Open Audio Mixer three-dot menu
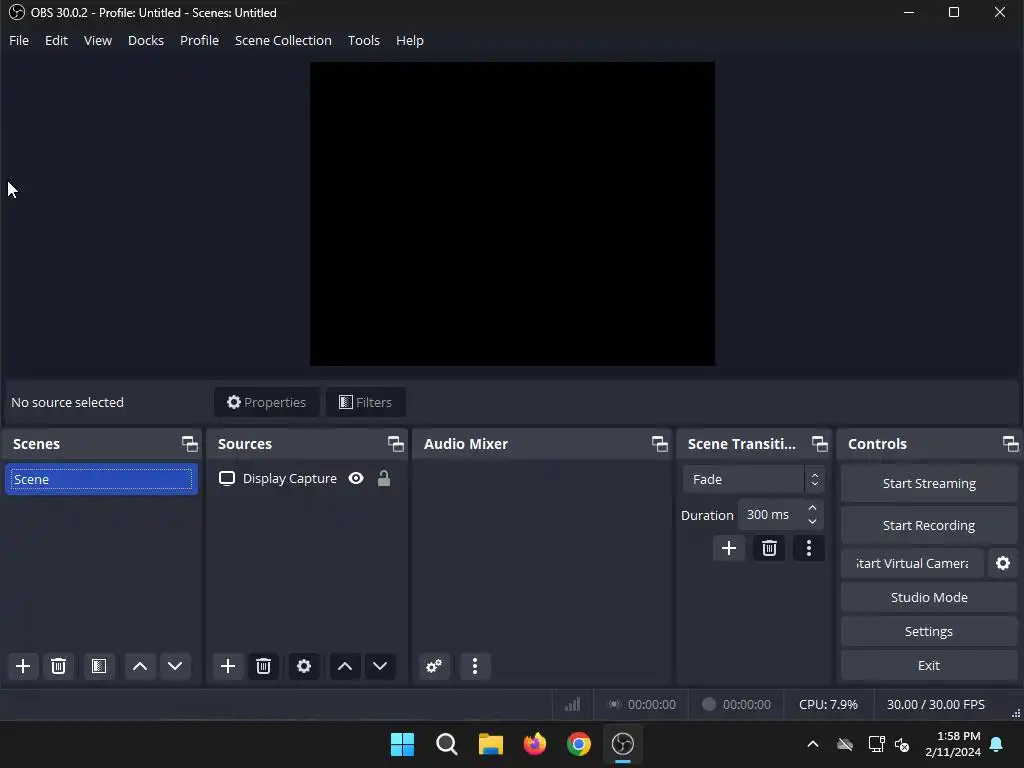The width and height of the screenshot is (1024, 768). (475, 666)
